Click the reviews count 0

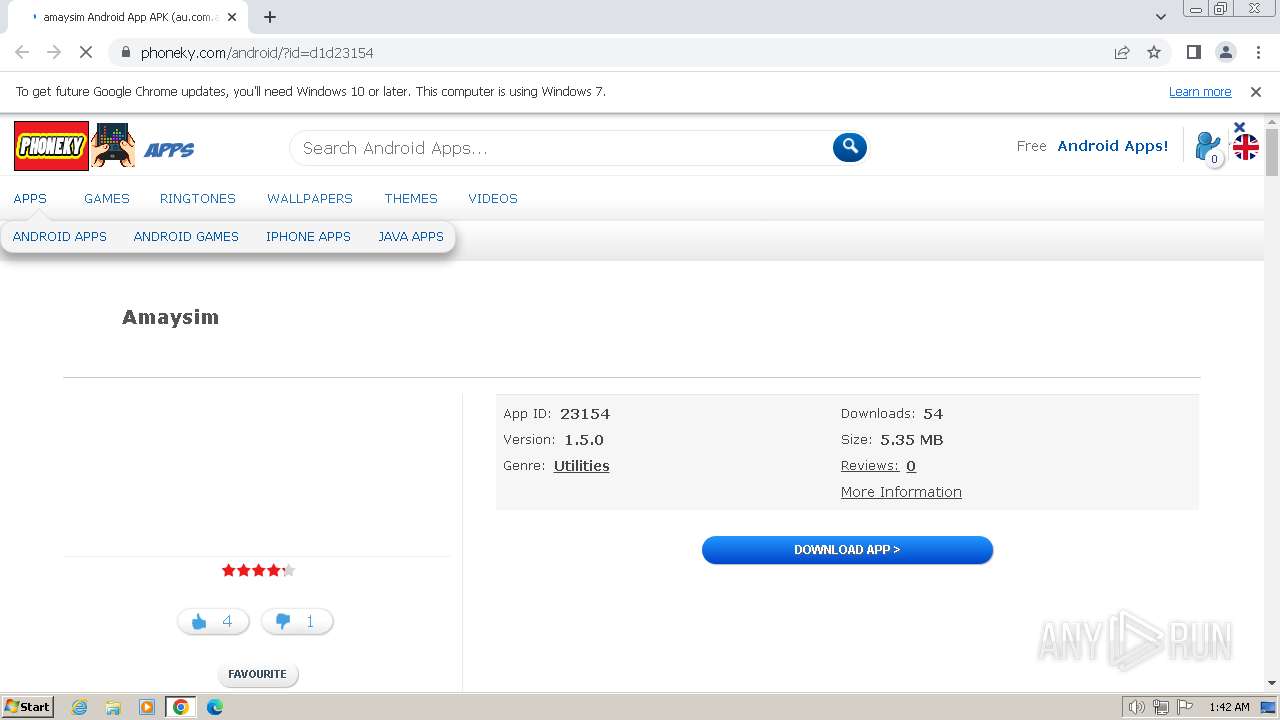911,466
